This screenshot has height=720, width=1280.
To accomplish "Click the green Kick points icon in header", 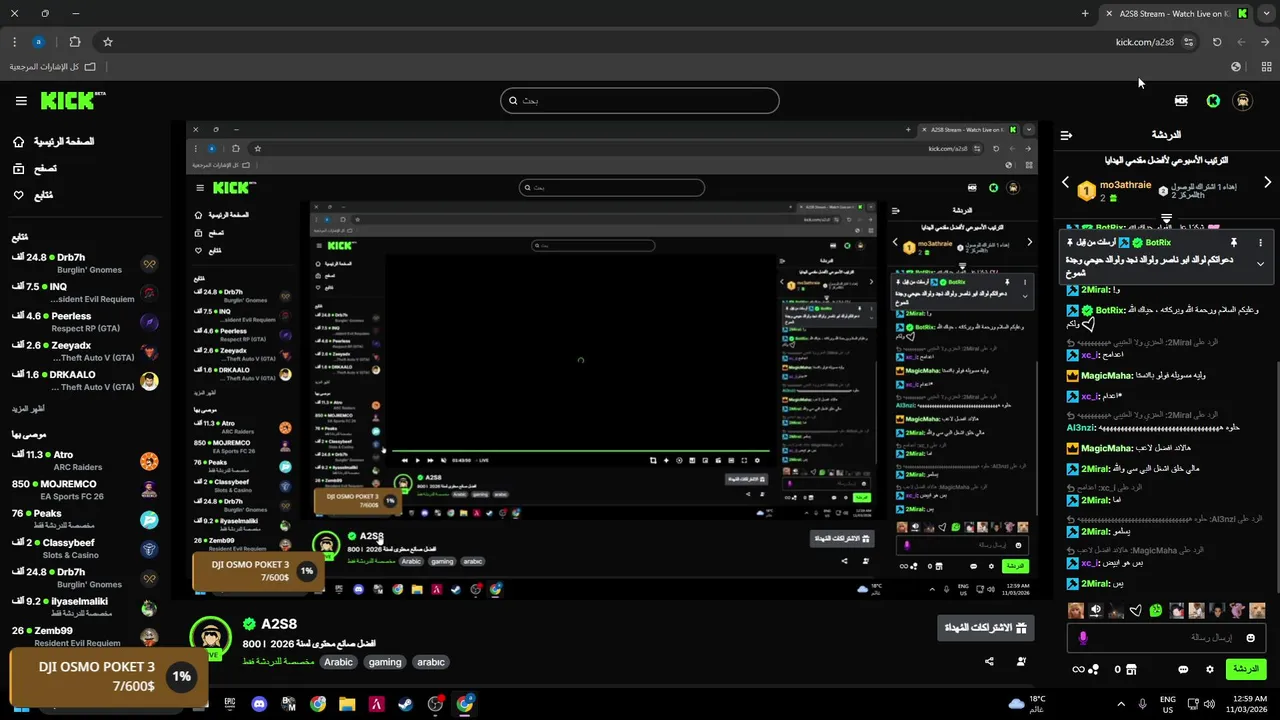I will tap(1213, 101).
